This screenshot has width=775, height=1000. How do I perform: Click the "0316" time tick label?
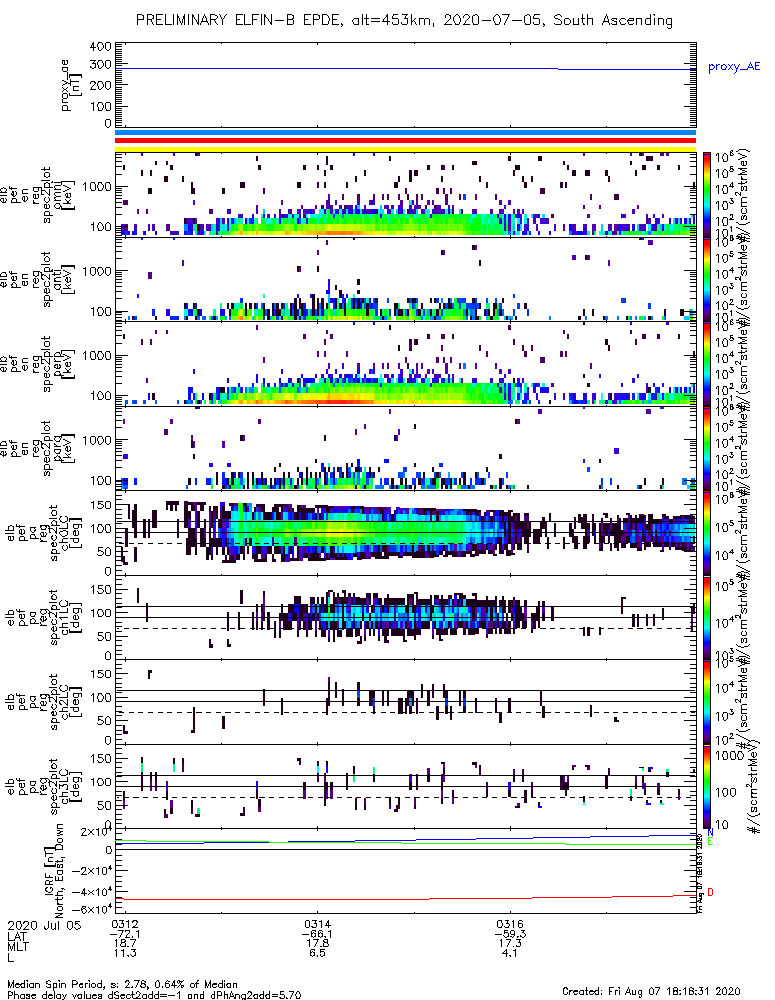pyautogui.click(x=510, y=924)
